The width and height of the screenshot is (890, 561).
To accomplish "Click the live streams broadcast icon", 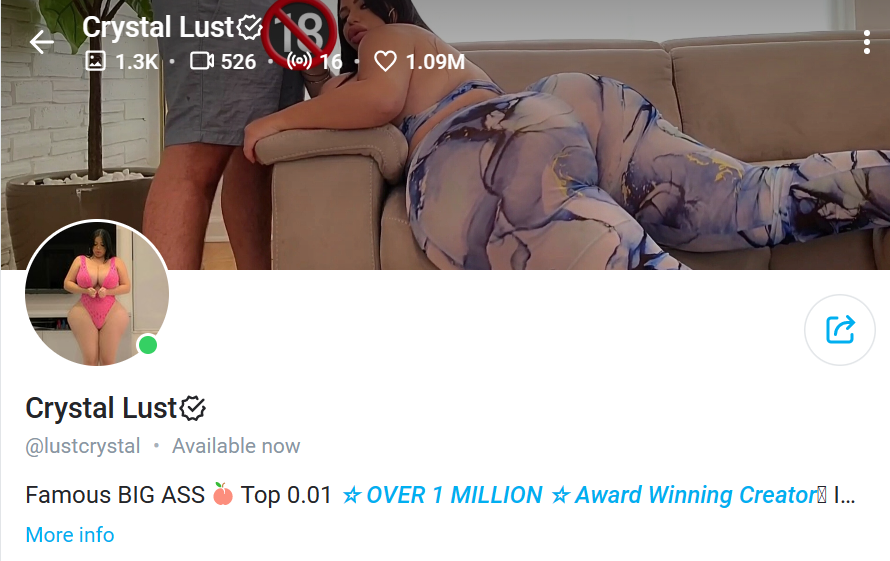I will click(299, 61).
